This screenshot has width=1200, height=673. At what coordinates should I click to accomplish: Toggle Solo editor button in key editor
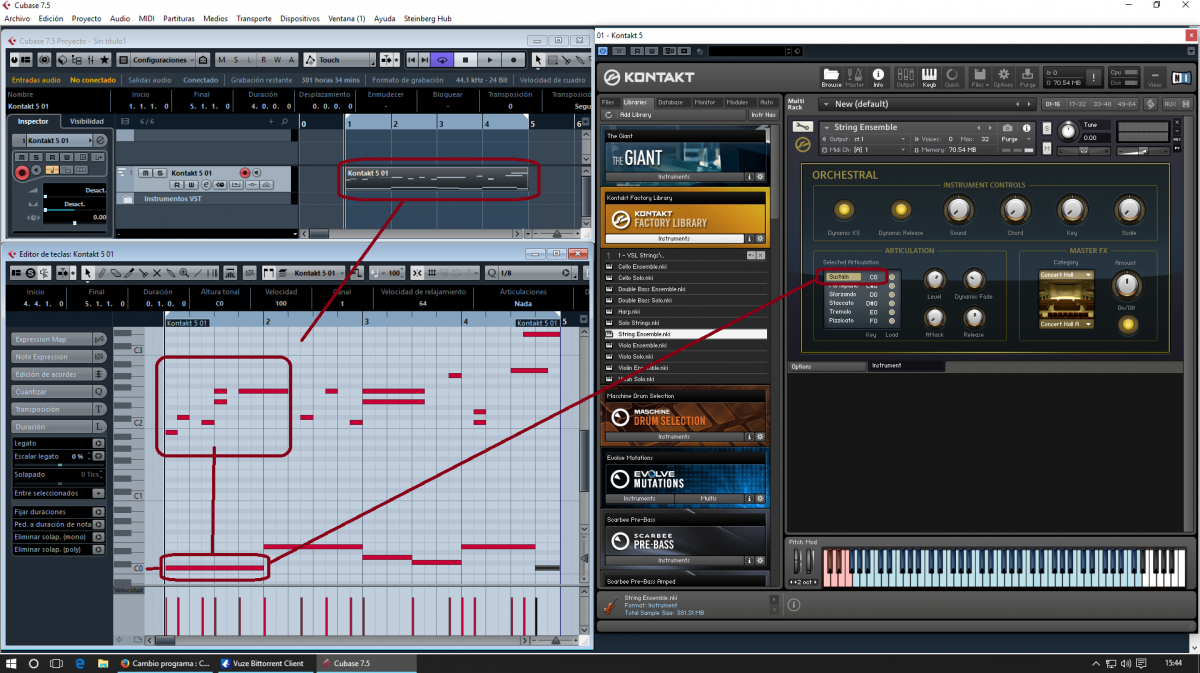(x=31, y=273)
